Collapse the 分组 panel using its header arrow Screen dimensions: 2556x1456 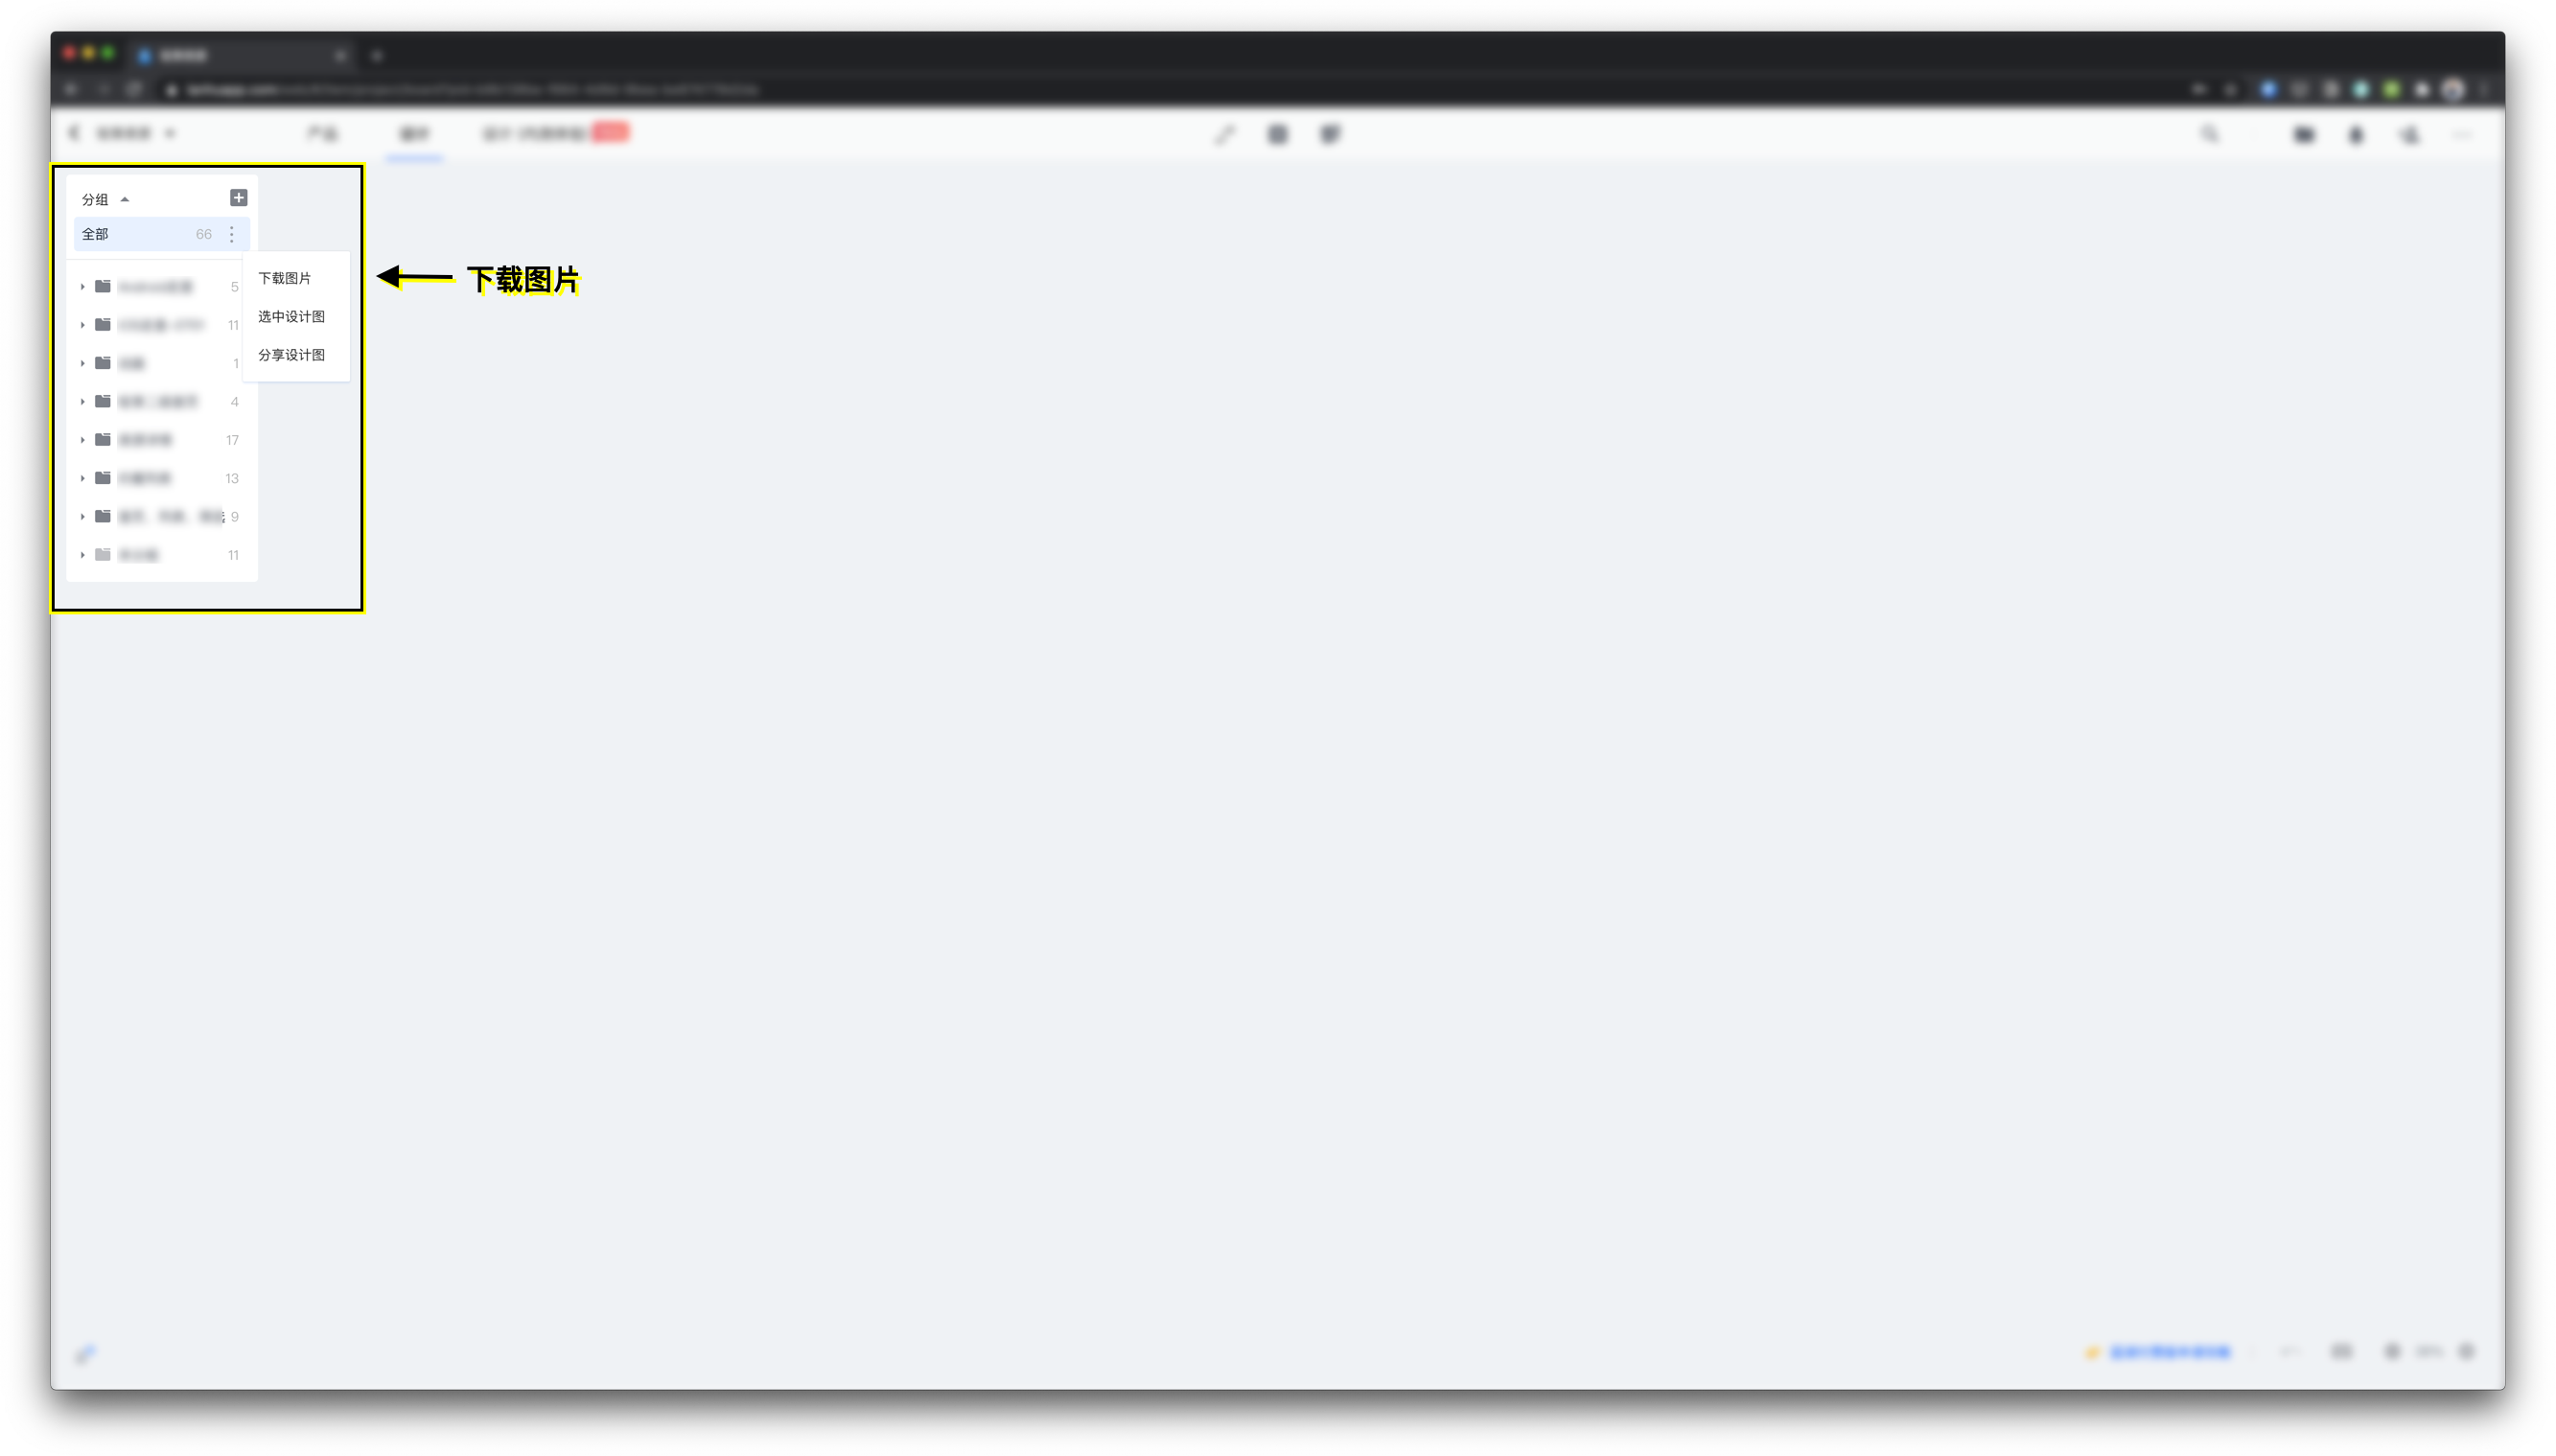125,200
